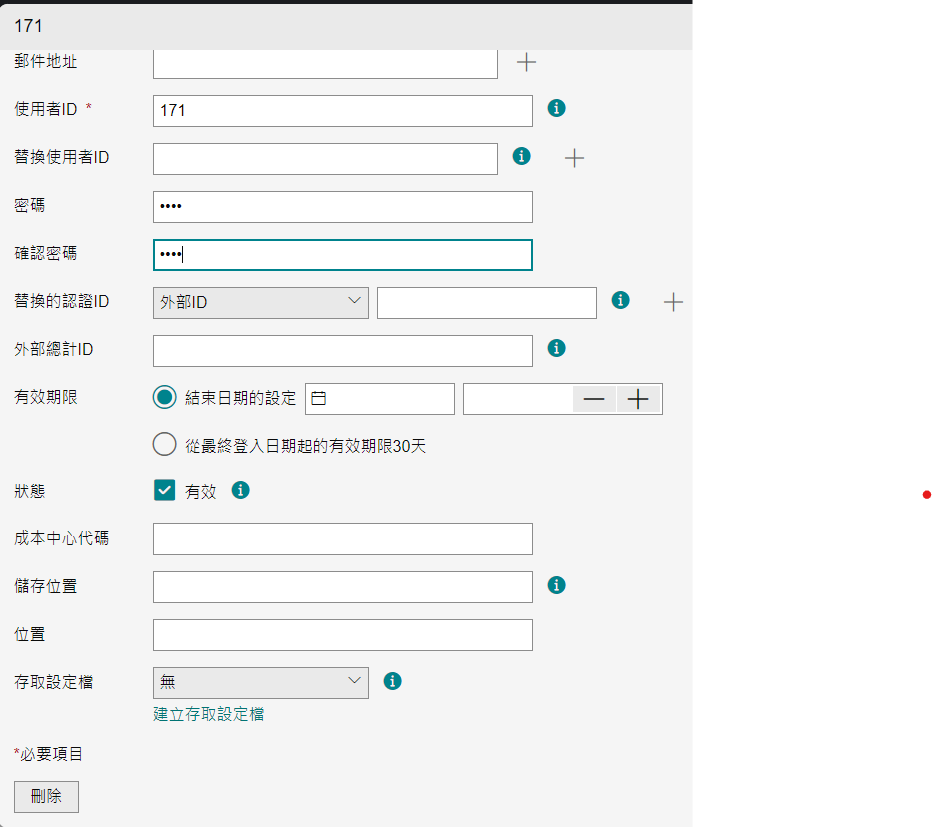Click the 成本中心代碼 input field
The width and height of the screenshot is (932, 827).
pyautogui.click(x=343, y=539)
